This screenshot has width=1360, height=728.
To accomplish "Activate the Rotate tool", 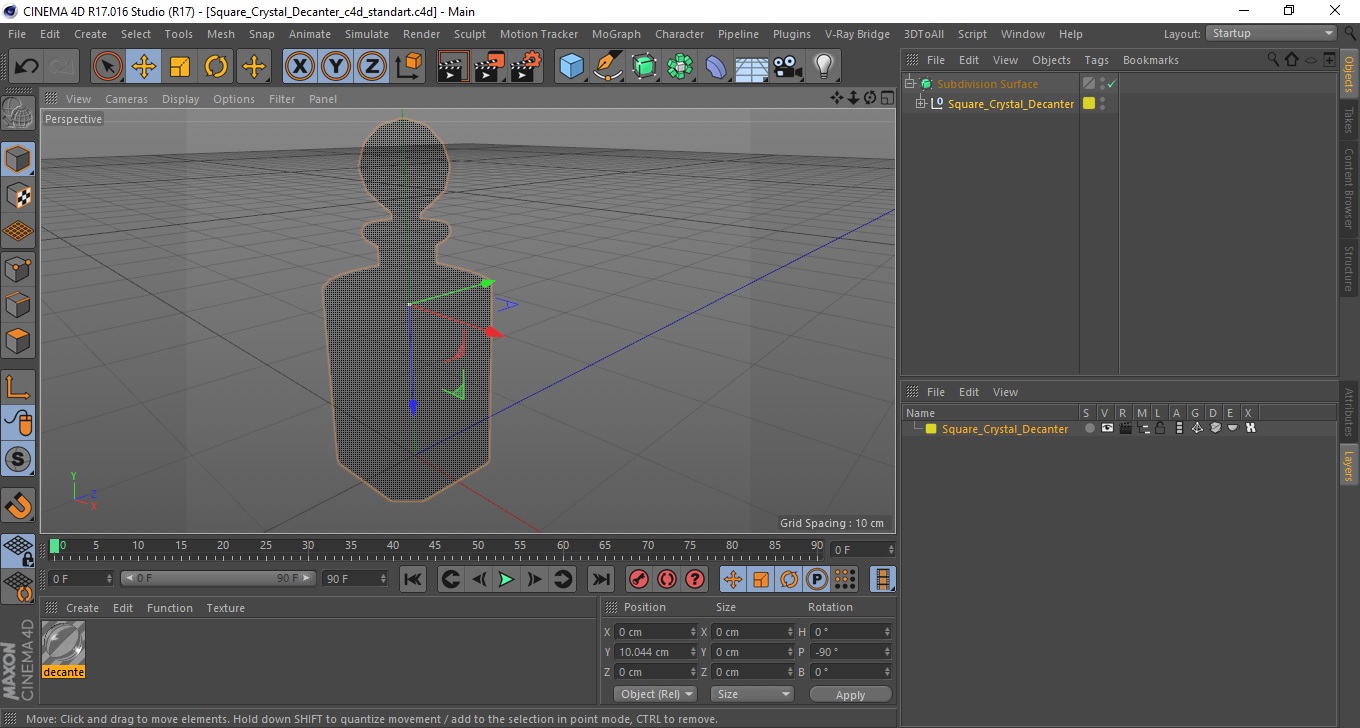I will click(216, 67).
